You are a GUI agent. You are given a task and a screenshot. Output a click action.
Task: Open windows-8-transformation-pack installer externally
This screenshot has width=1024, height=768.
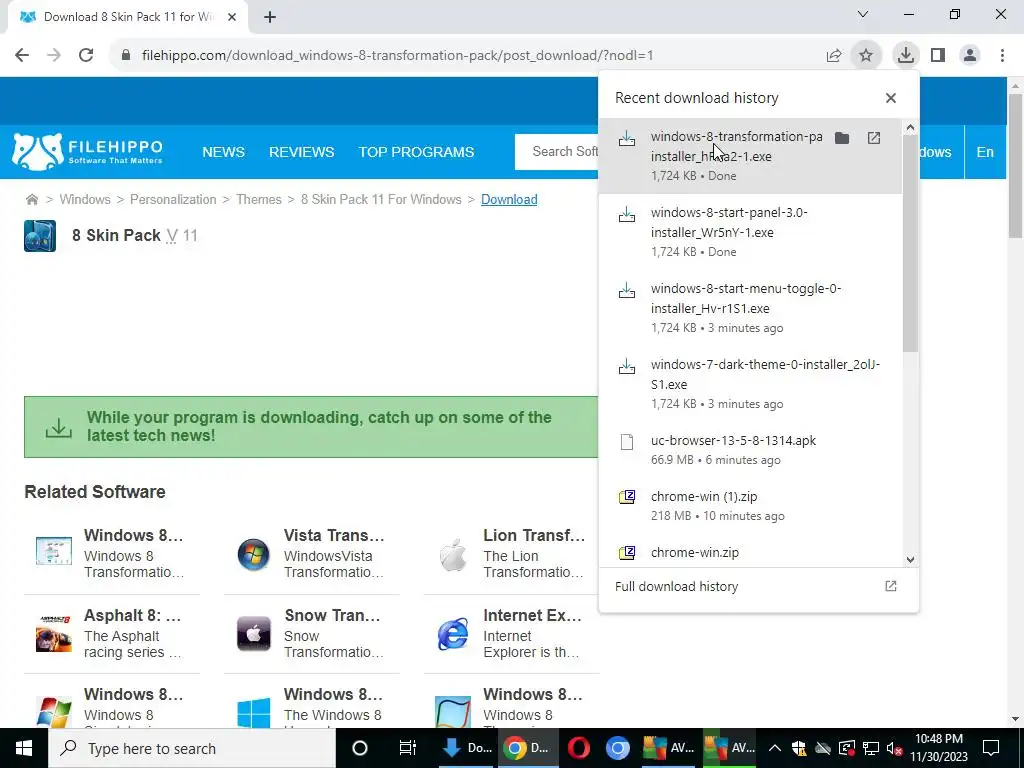874,138
